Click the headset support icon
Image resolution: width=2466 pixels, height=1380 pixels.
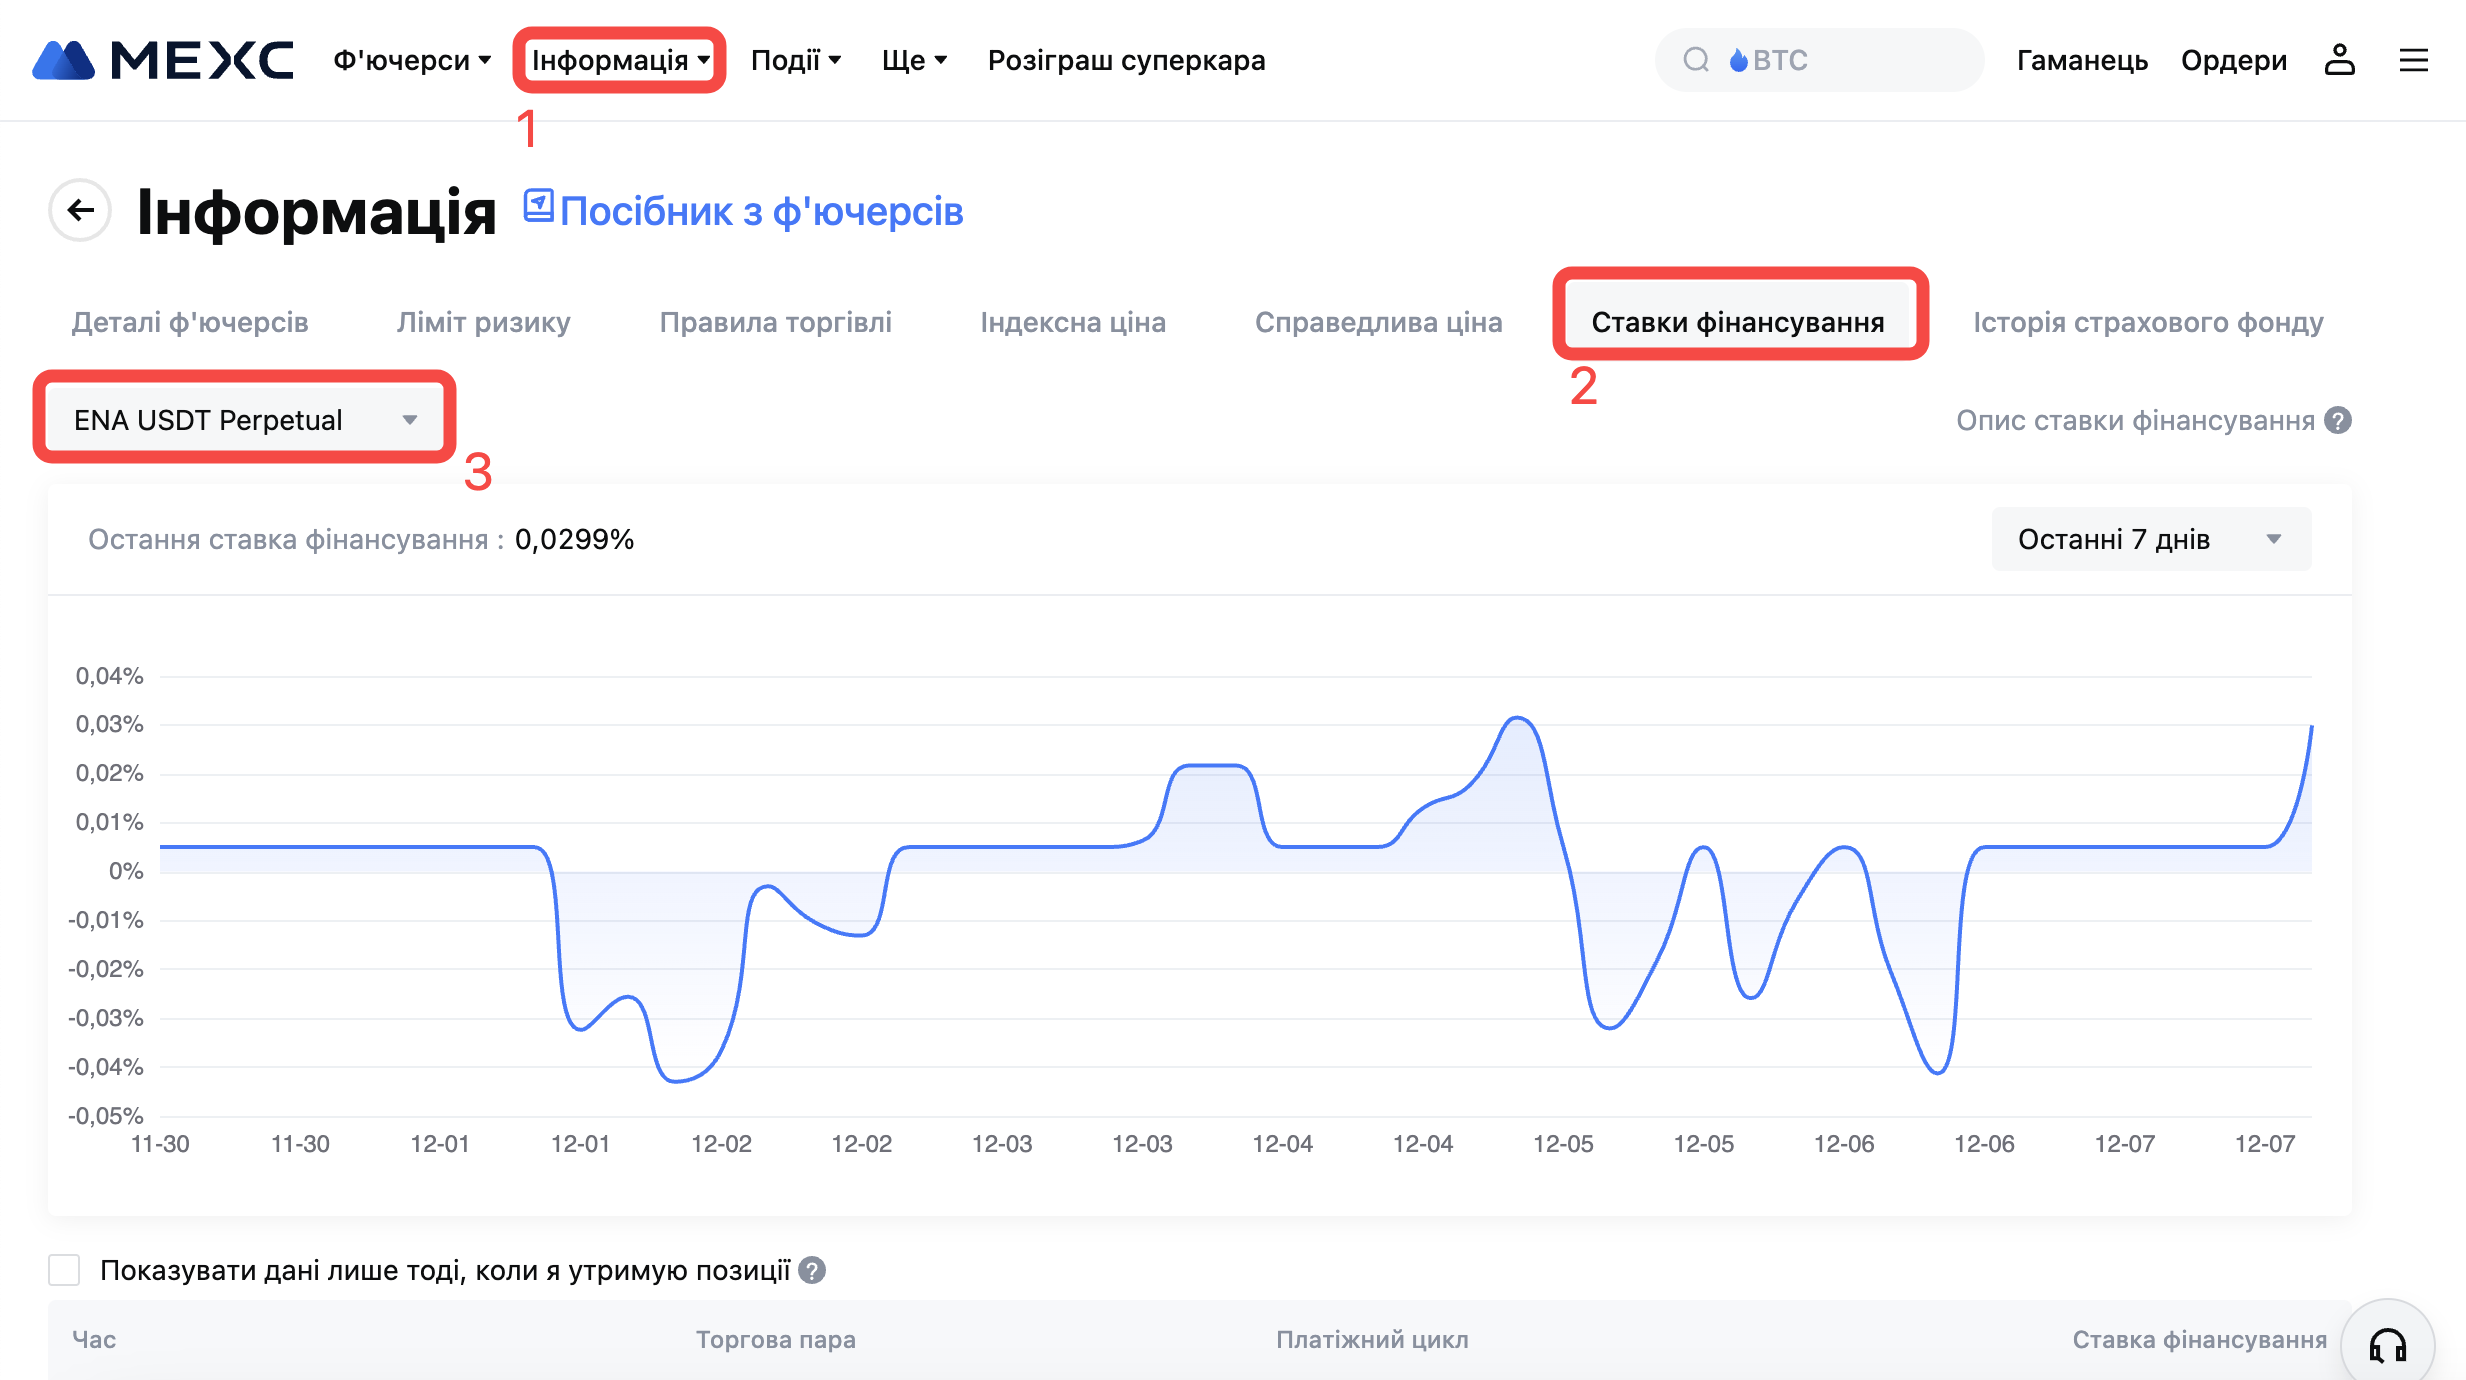click(2387, 1345)
